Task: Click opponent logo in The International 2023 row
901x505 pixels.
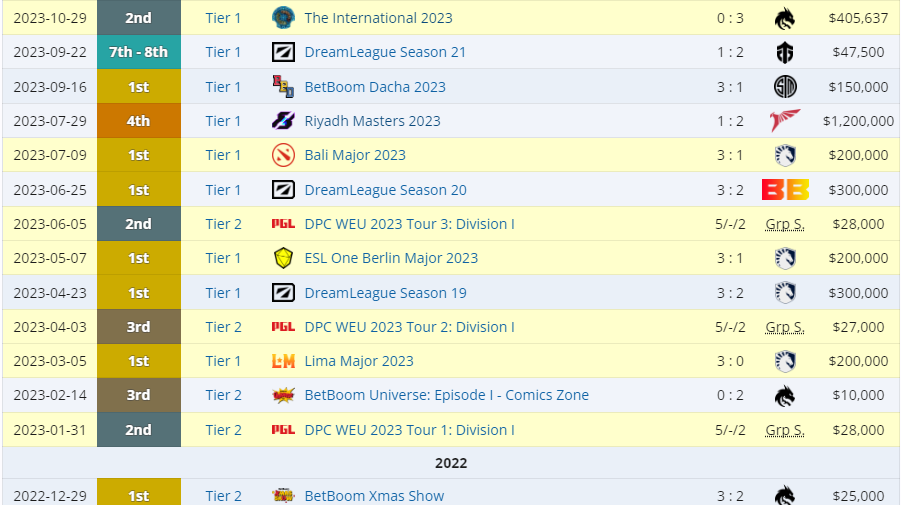Action: point(785,18)
